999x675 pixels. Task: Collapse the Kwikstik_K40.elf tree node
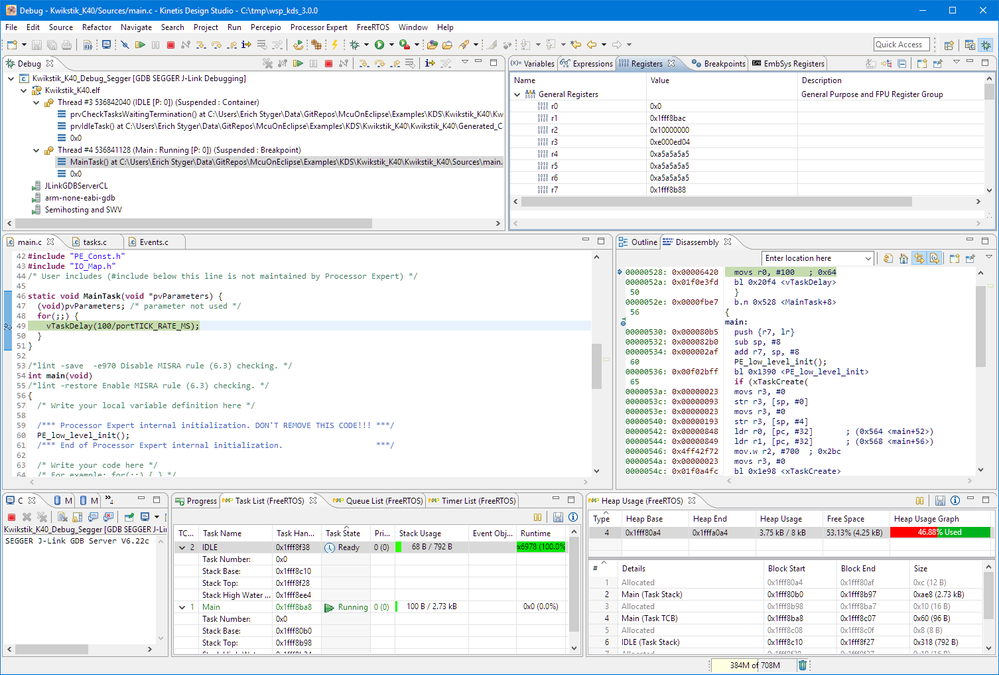tap(24, 90)
